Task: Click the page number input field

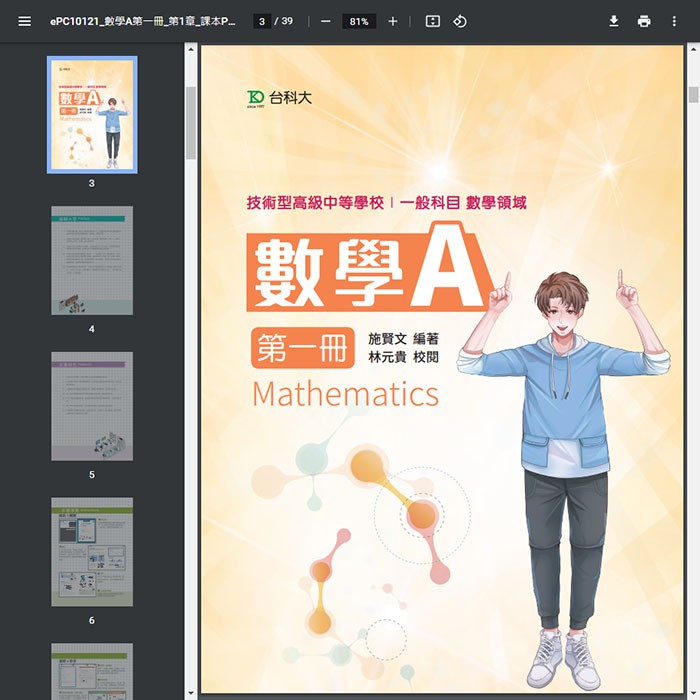Action: (262, 21)
